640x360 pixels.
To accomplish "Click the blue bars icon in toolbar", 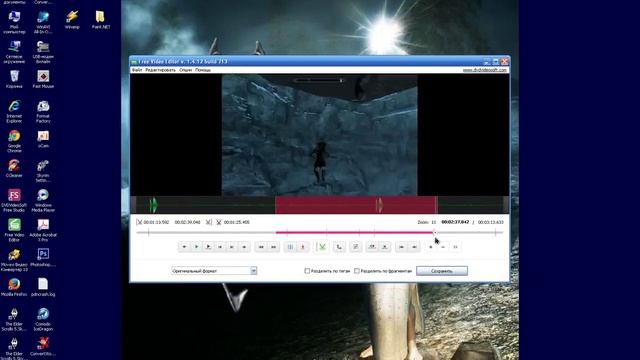I will click(x=290, y=247).
